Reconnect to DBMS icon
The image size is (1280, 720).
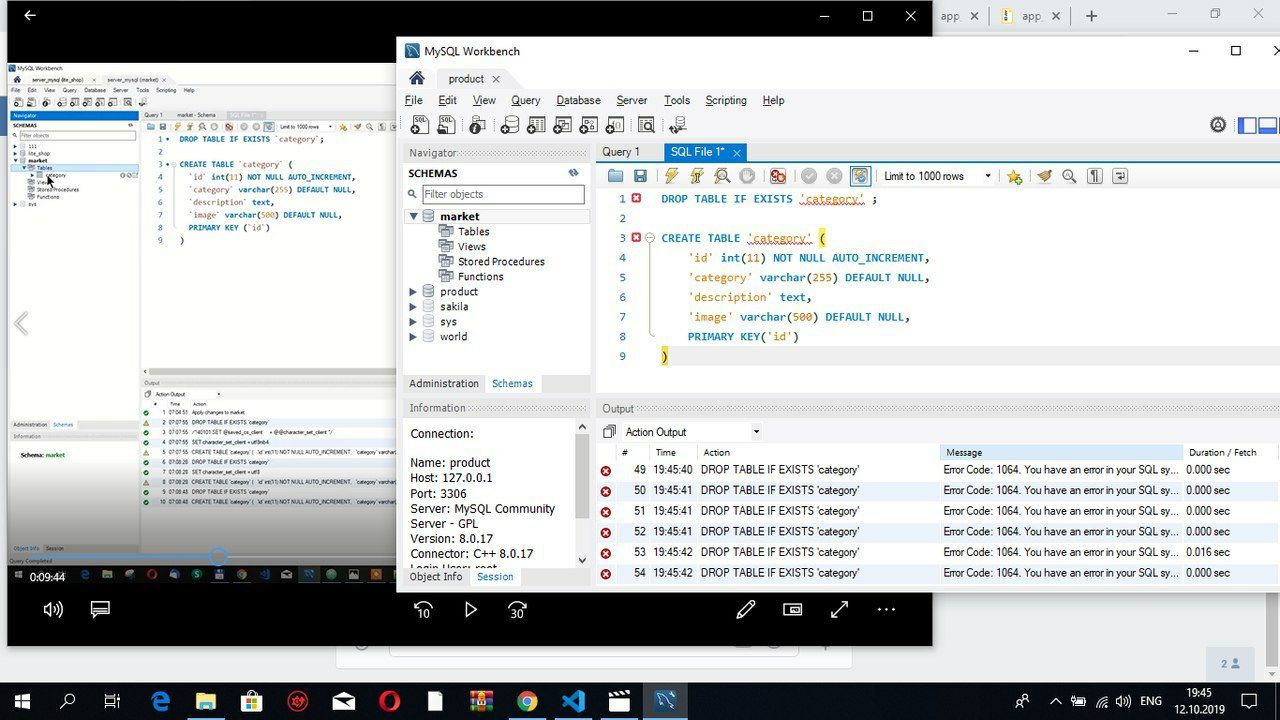click(x=678, y=125)
